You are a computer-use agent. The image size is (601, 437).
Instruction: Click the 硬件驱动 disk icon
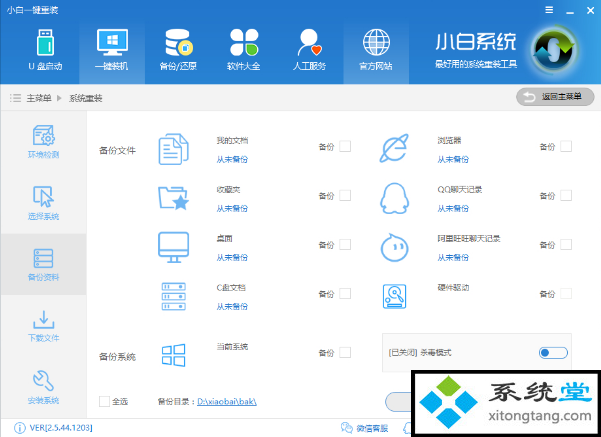click(394, 296)
